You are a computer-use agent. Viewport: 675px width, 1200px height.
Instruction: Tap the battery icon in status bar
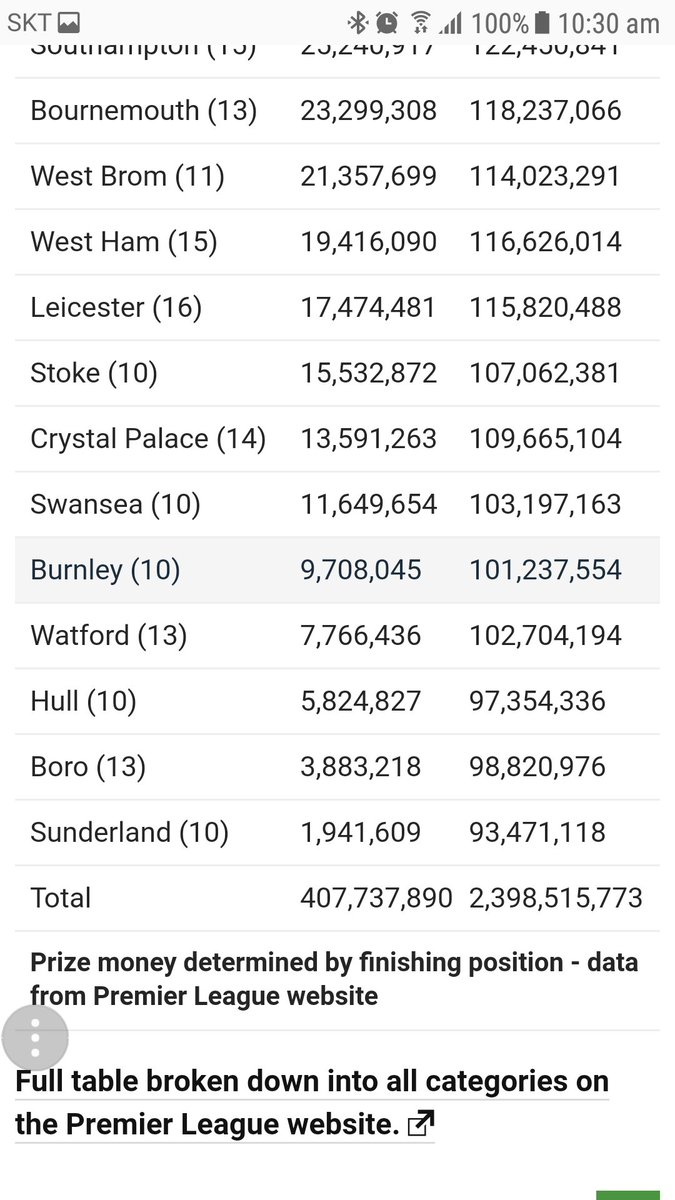(x=542, y=22)
